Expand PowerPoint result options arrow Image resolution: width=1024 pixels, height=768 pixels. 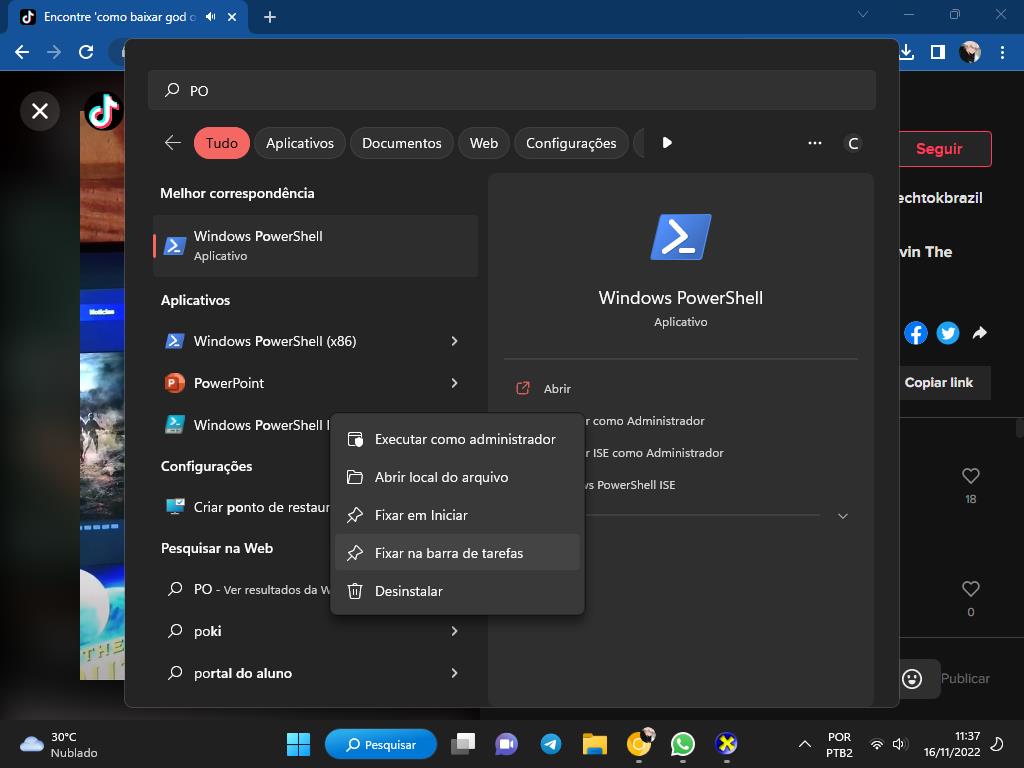click(454, 383)
